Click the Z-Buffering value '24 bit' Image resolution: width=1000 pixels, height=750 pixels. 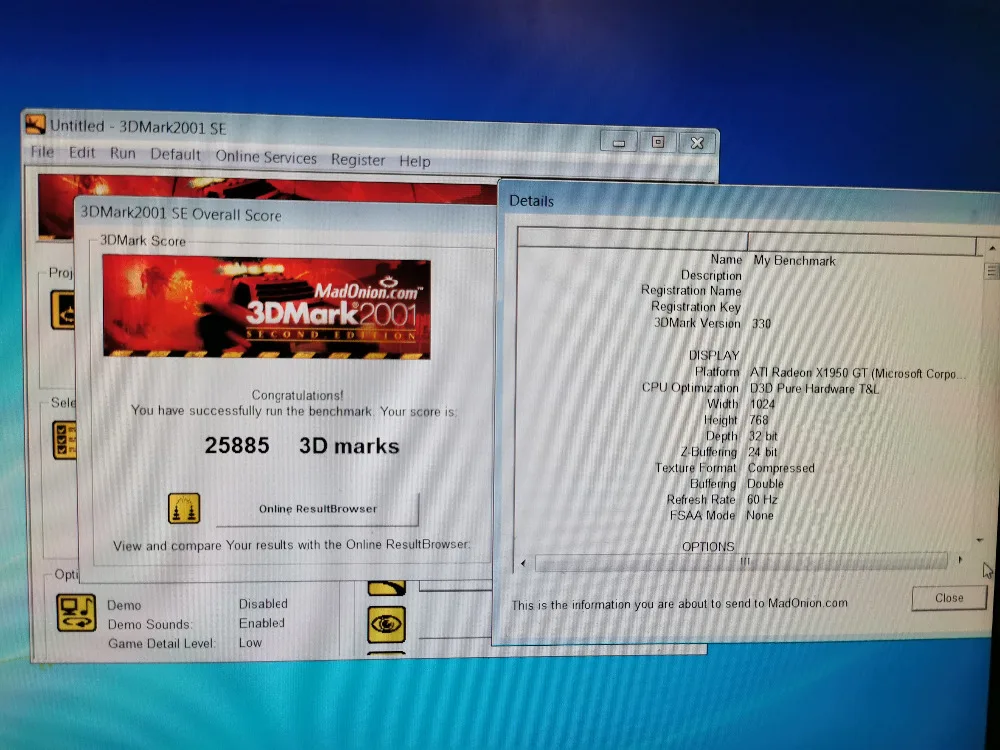click(762, 452)
